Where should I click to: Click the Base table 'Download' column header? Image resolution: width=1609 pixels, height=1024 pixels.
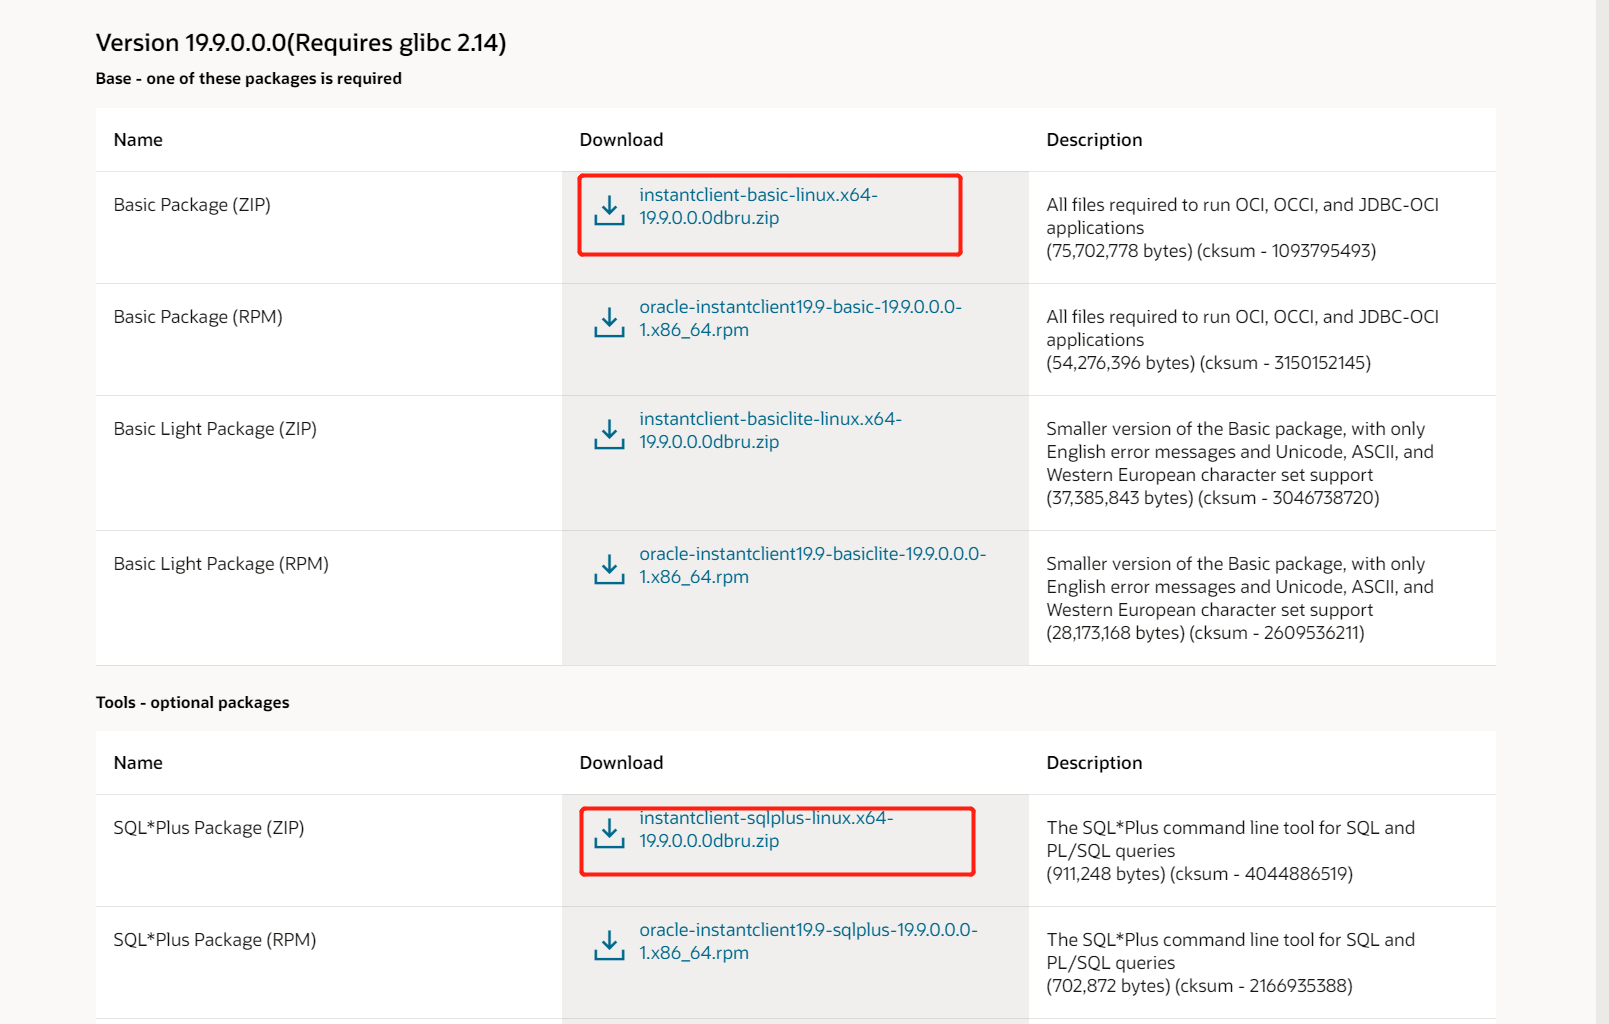621,140
